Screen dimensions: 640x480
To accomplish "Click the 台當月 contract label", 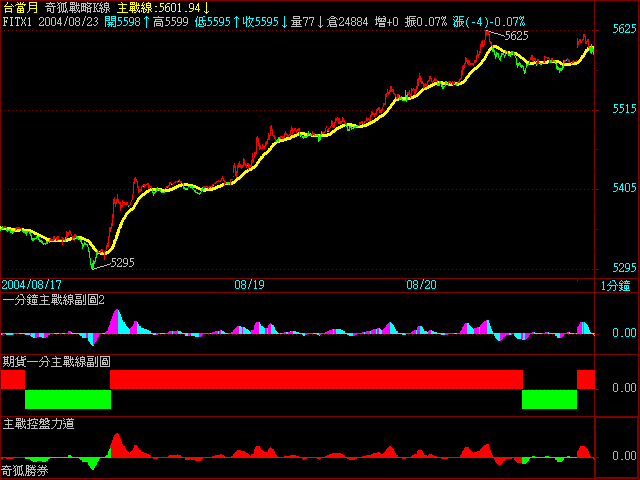I will (x=20, y=8).
